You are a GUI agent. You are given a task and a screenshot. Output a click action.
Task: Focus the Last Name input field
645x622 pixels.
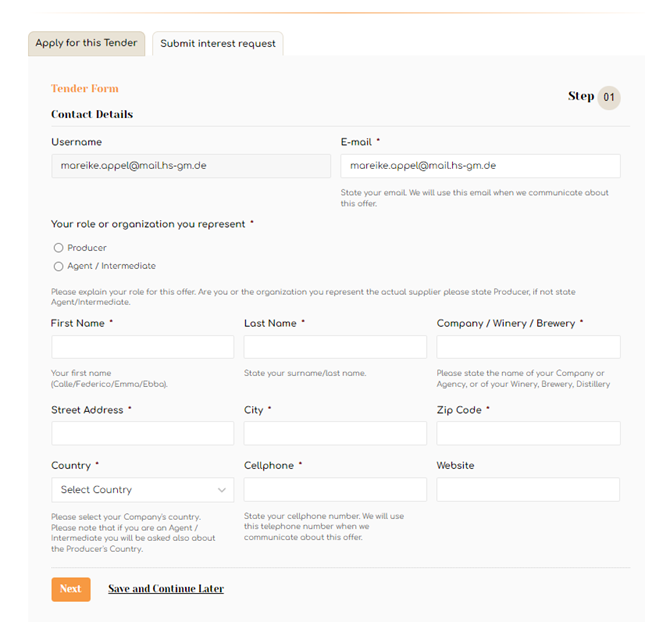click(335, 347)
